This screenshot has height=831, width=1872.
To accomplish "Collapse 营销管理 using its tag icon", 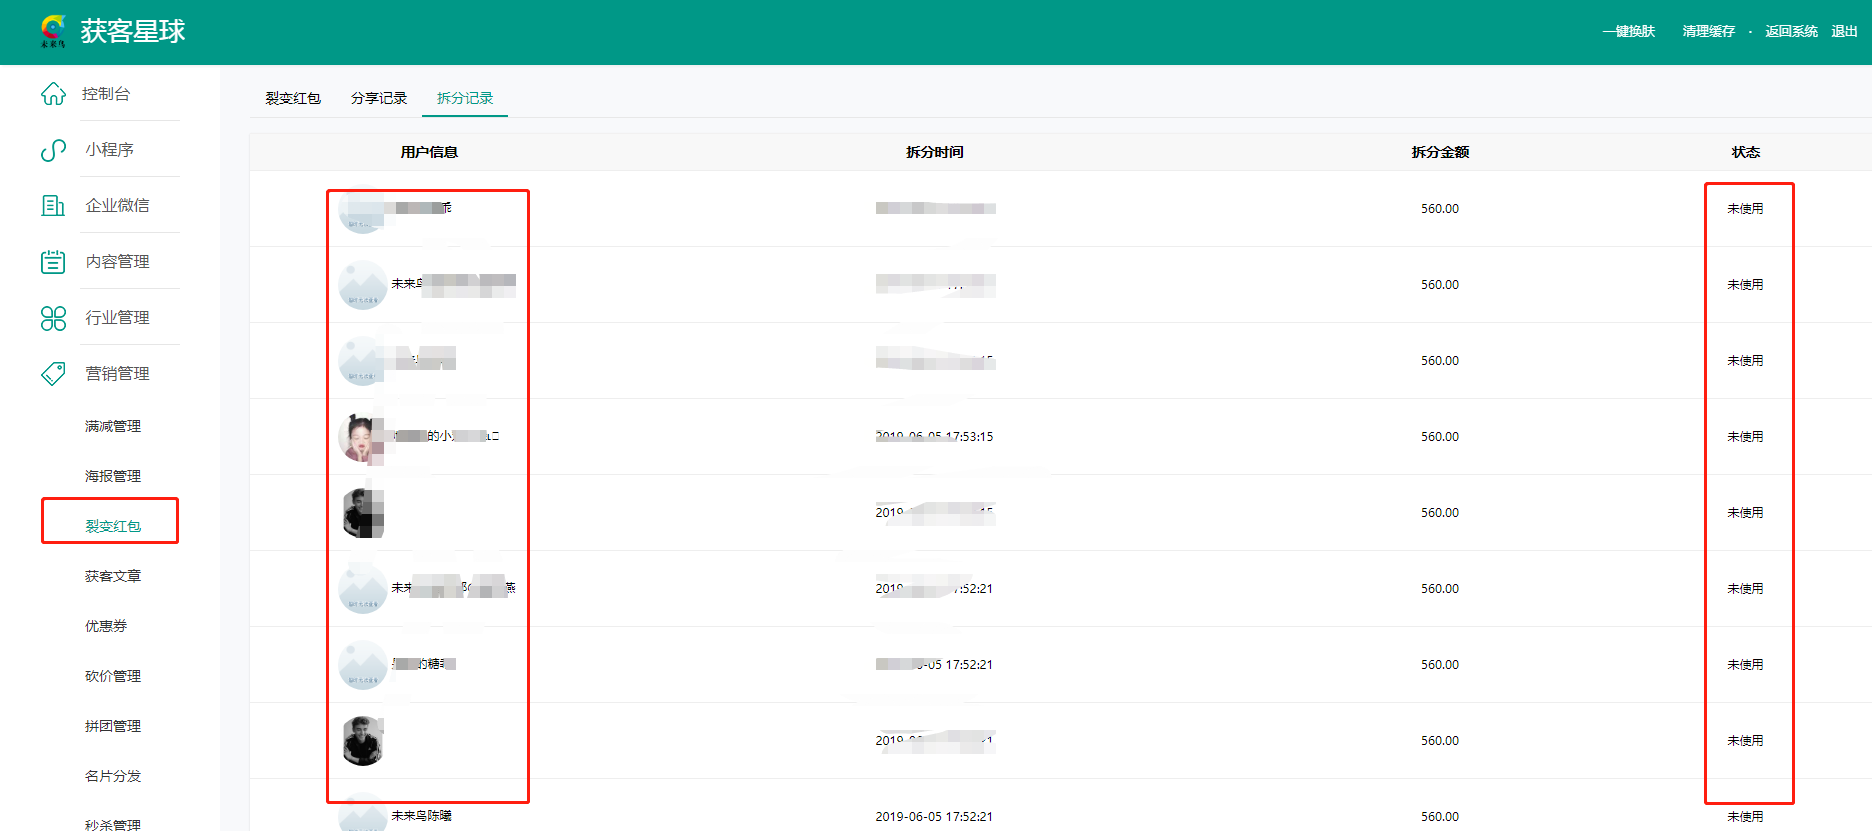I will 53,374.
